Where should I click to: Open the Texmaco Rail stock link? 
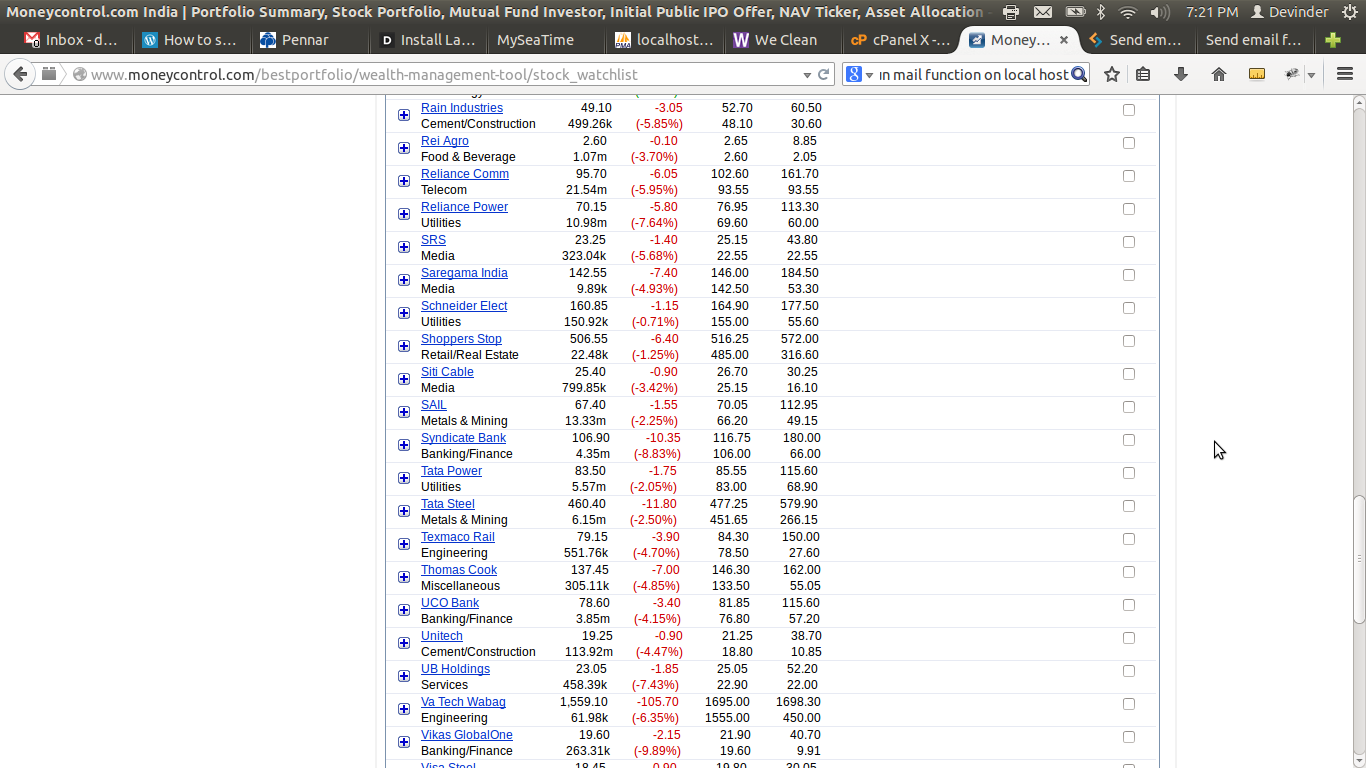458,537
